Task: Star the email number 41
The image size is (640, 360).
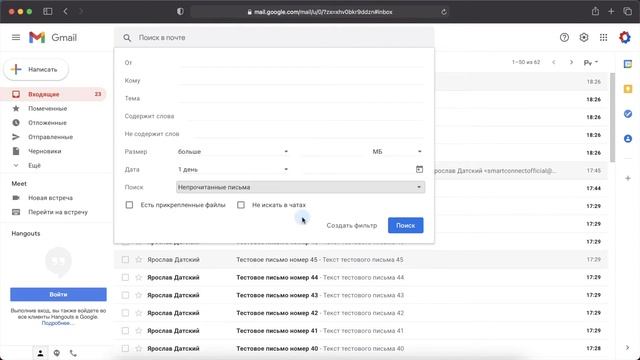Action: (139, 331)
